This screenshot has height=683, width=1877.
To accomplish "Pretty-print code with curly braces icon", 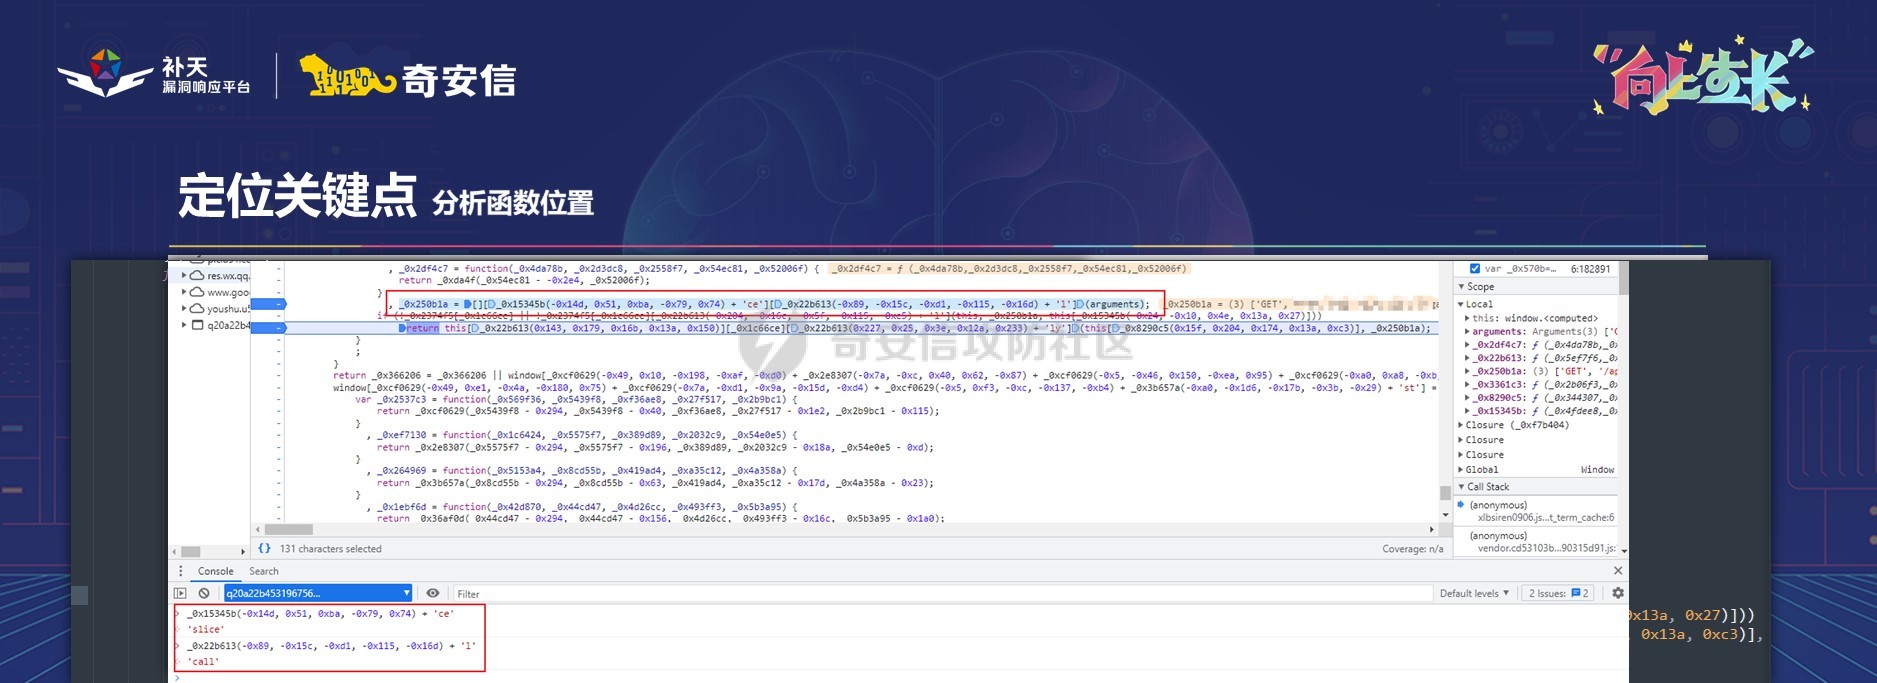I will [264, 548].
